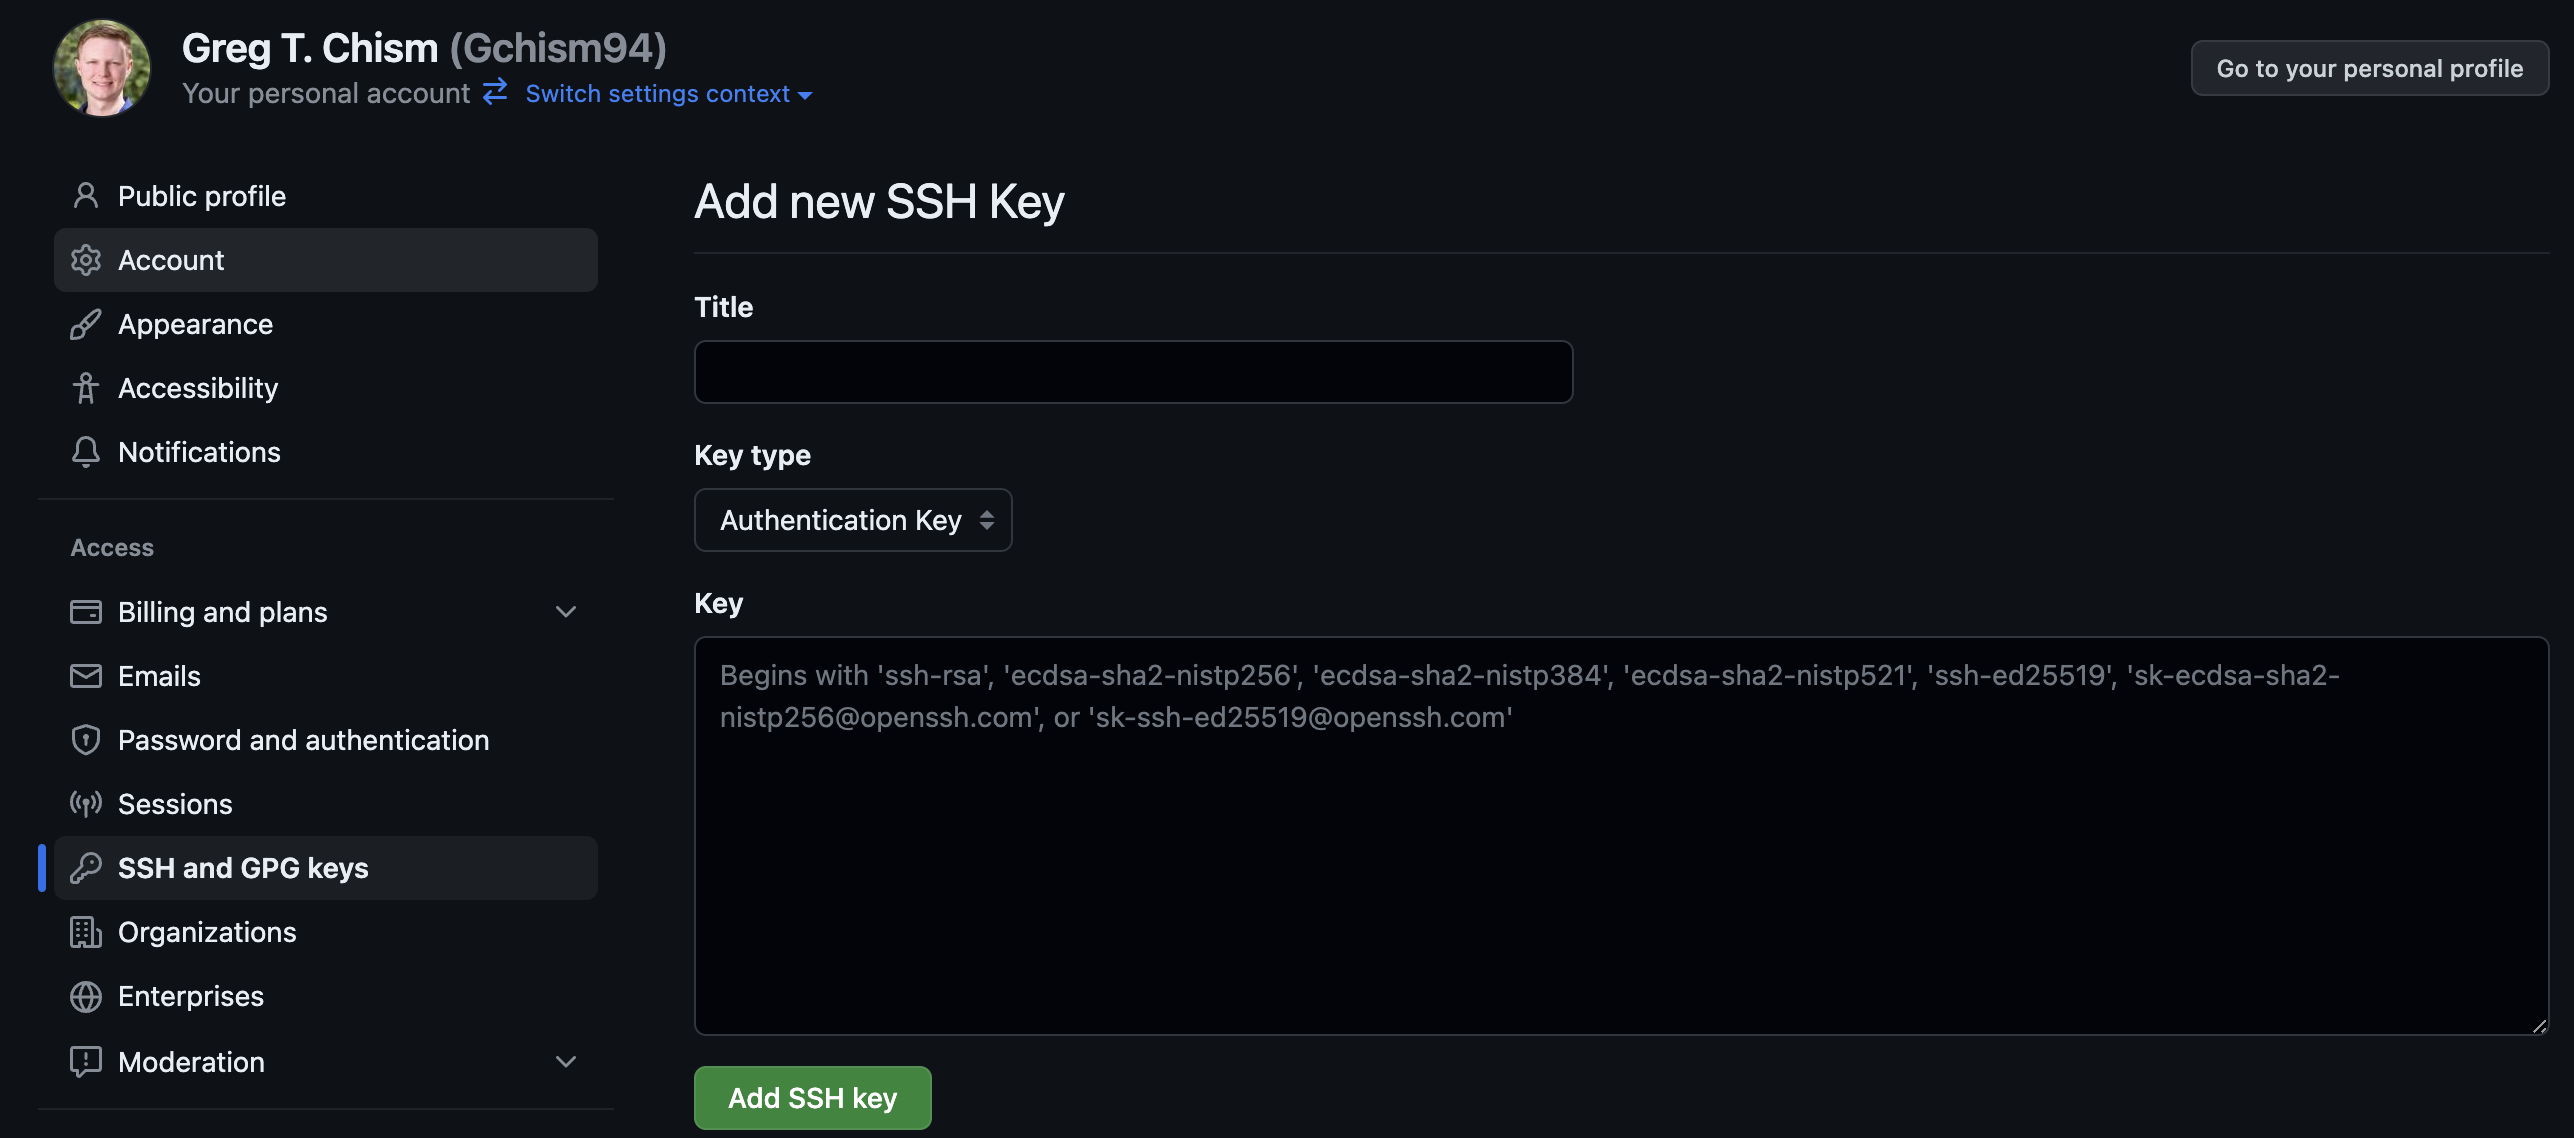Go to your personal profile
Viewport: 2574px width, 1138px height.
(x=2369, y=68)
